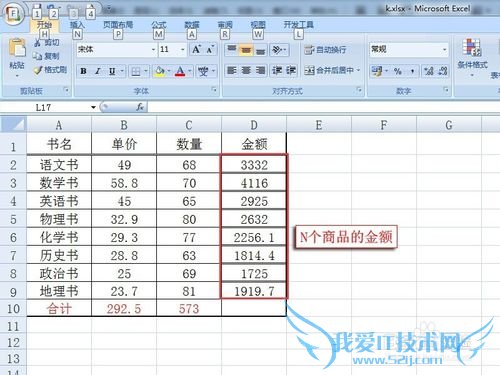Viewport: 500px width, 375px height.
Task: Align text right
Action: pyautogui.click(x=261, y=70)
